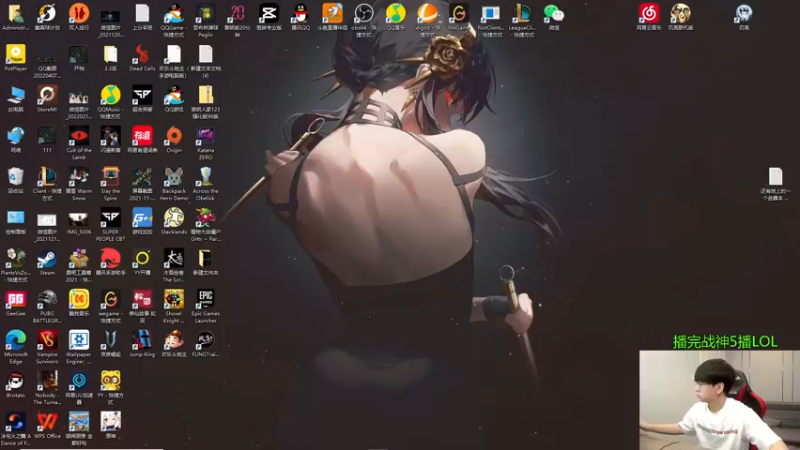Open the top-row WeGame icon

point(459,13)
